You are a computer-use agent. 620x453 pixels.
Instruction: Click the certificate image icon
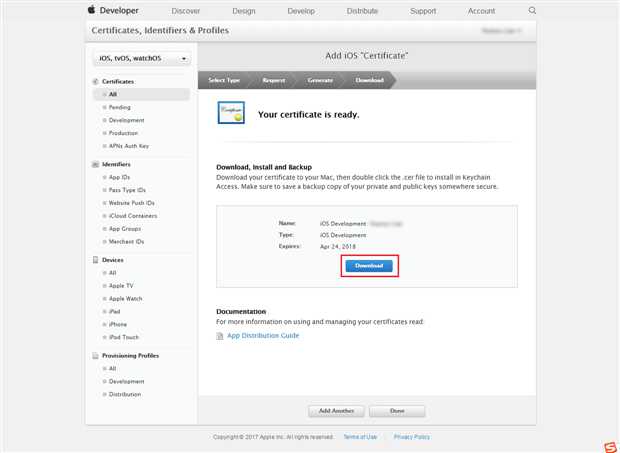coord(231,113)
